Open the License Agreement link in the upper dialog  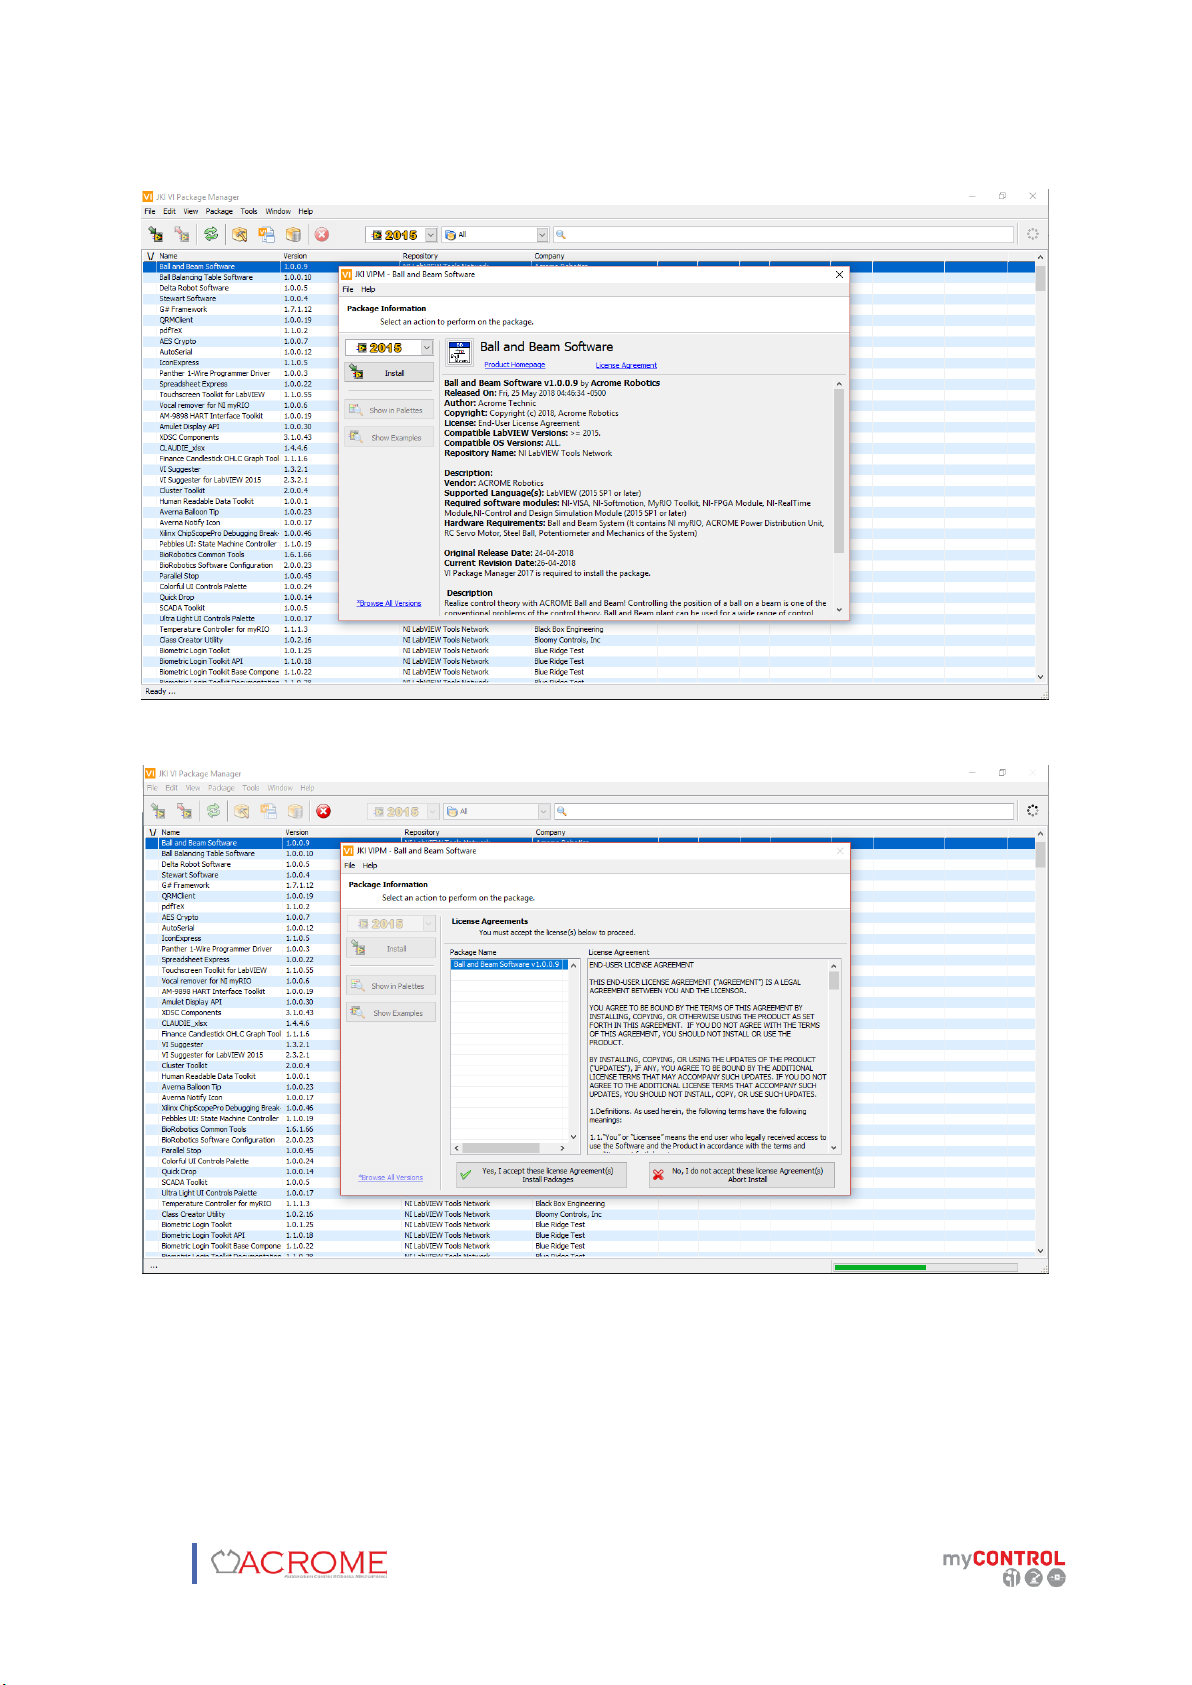click(626, 365)
